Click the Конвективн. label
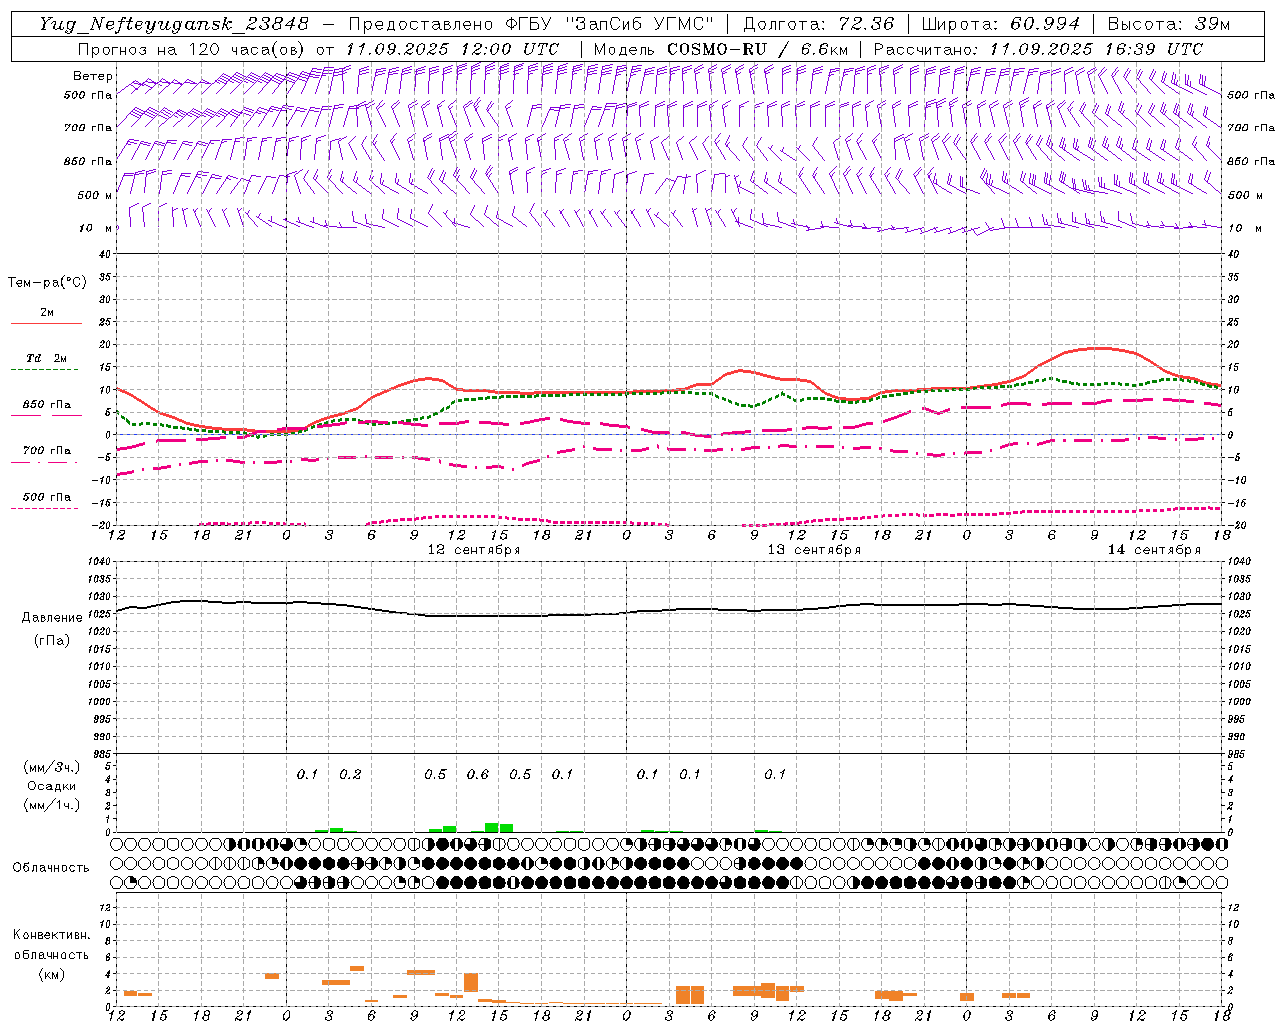The width and height of the screenshot is (1280, 1024). (x=51, y=935)
